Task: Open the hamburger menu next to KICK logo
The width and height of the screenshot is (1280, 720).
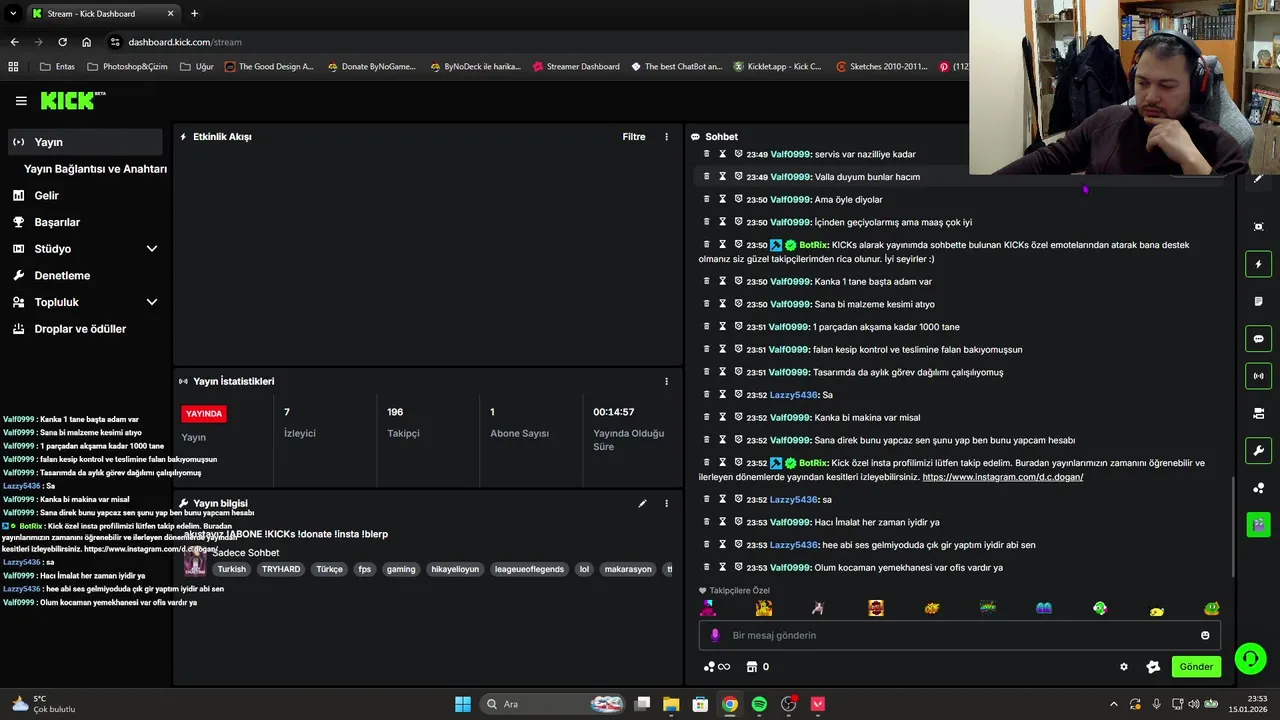Action: [x=21, y=101]
